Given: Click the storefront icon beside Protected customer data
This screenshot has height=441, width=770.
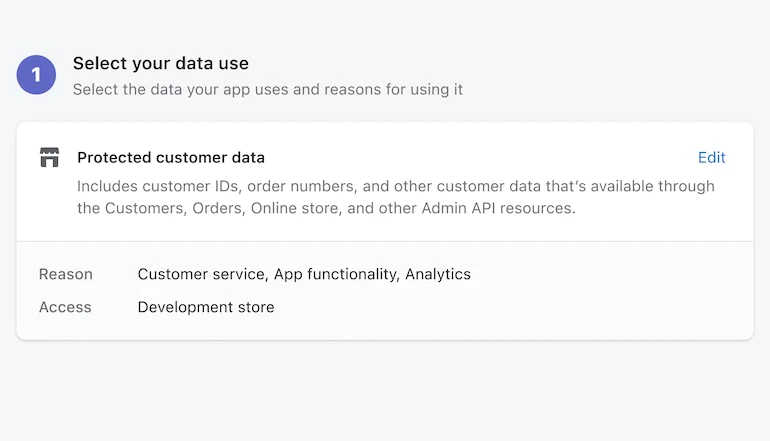Looking at the screenshot, I should (49, 157).
